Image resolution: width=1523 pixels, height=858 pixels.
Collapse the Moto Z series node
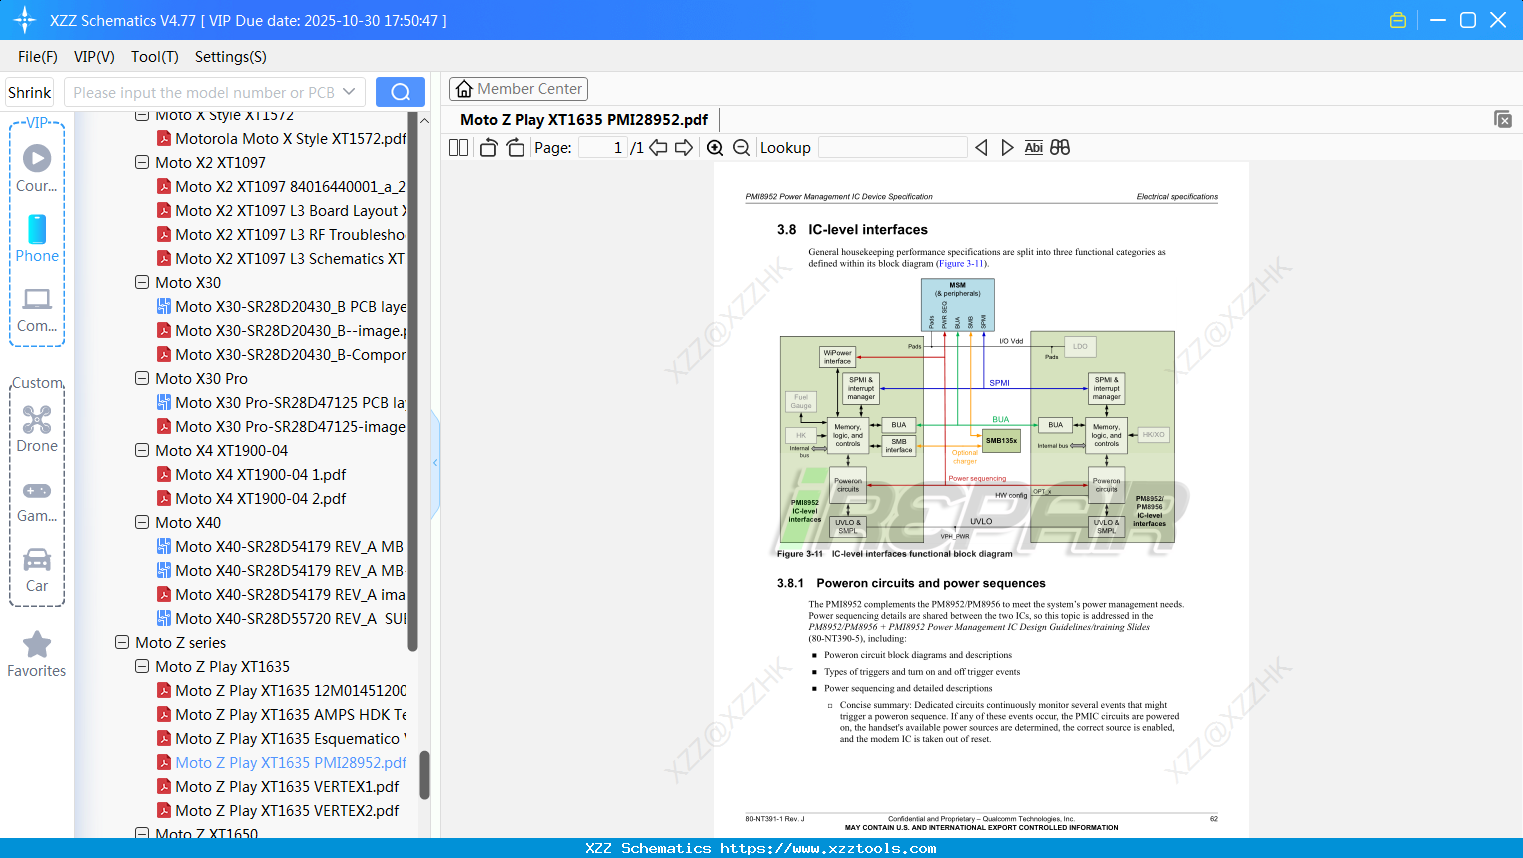point(122,642)
